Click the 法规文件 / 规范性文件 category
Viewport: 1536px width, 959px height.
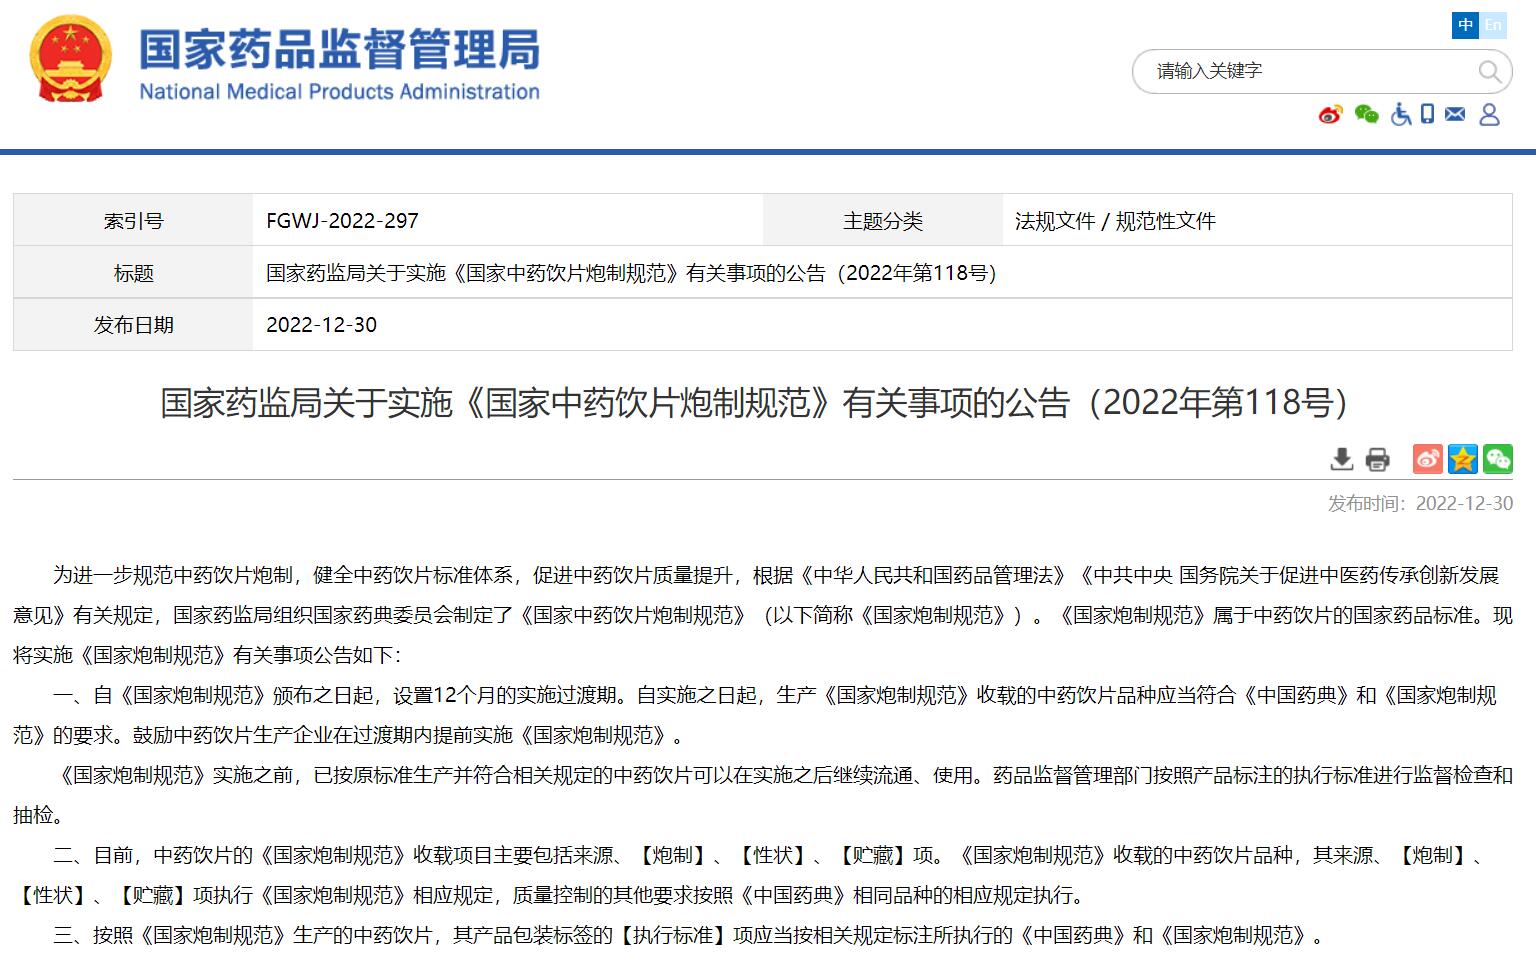(1115, 221)
